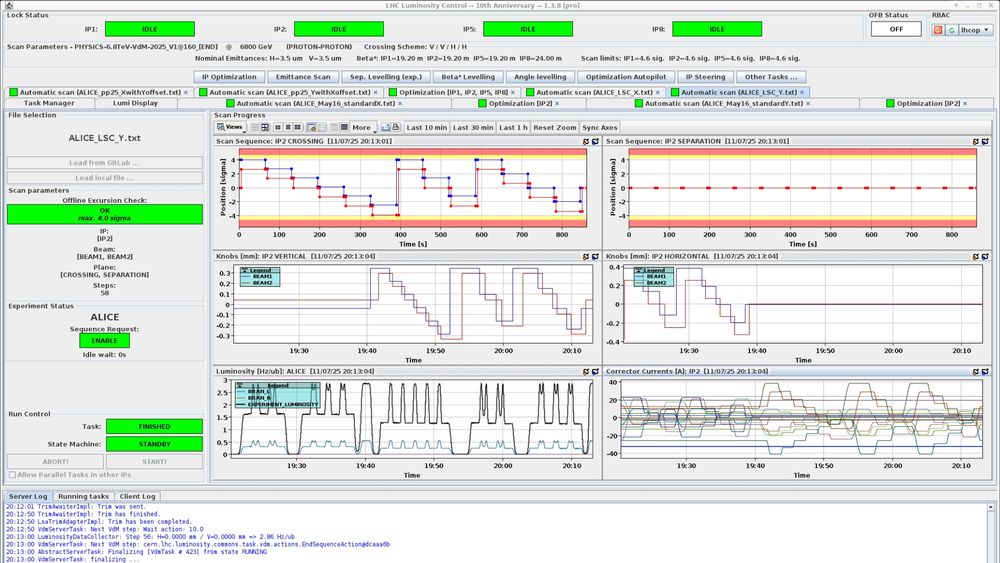This screenshot has width=1000, height=563.
Task: Collapse the legend in IP2 HORIZONTAL knobs chart
Action: [x=638, y=270]
